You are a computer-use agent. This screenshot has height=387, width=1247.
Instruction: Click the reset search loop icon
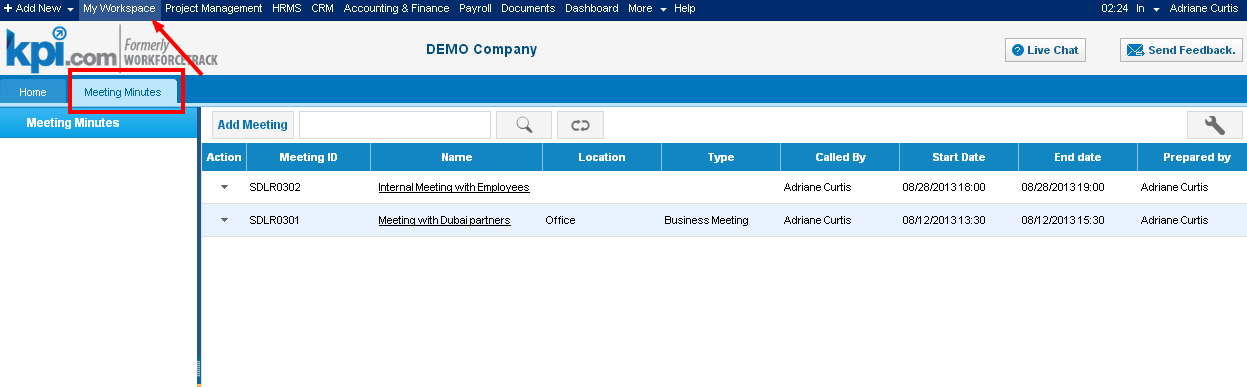coord(580,125)
